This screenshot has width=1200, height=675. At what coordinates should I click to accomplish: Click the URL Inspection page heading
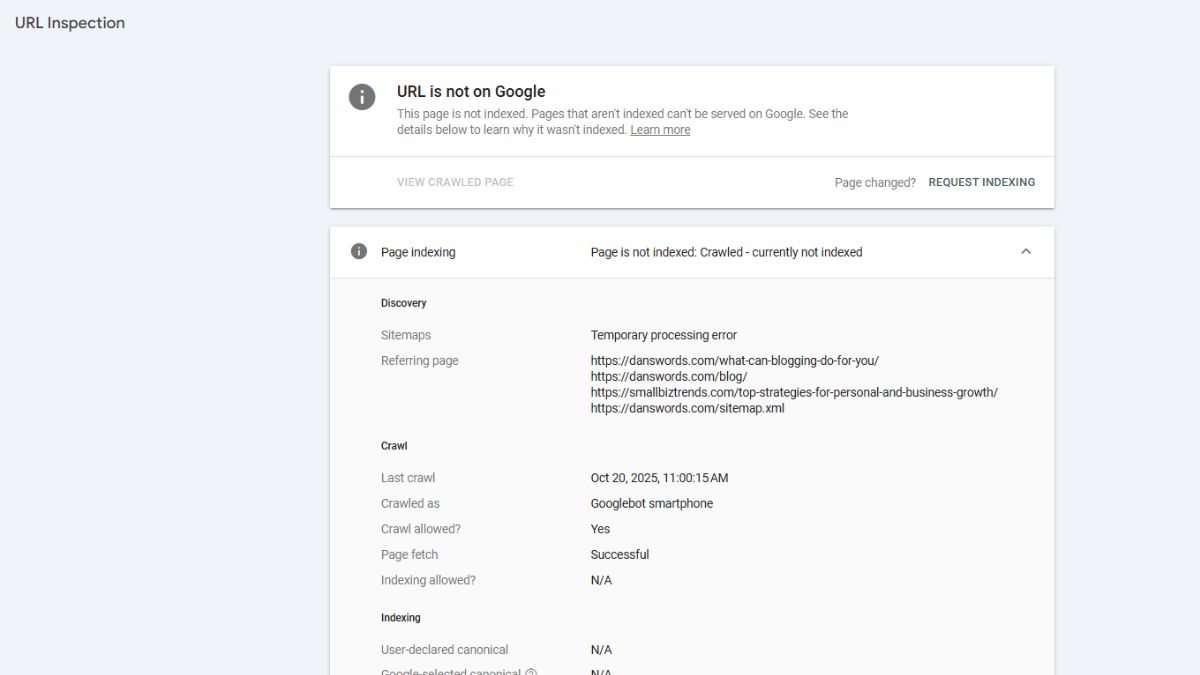[70, 23]
